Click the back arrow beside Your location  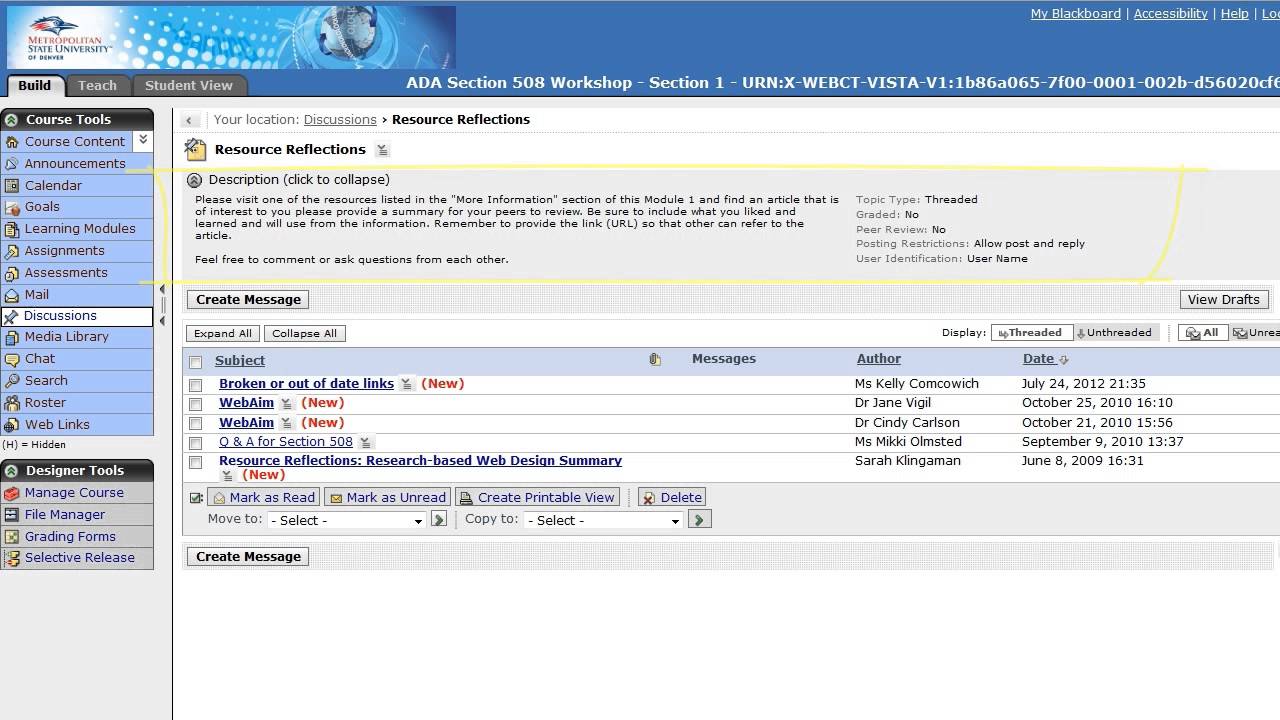[x=189, y=120]
